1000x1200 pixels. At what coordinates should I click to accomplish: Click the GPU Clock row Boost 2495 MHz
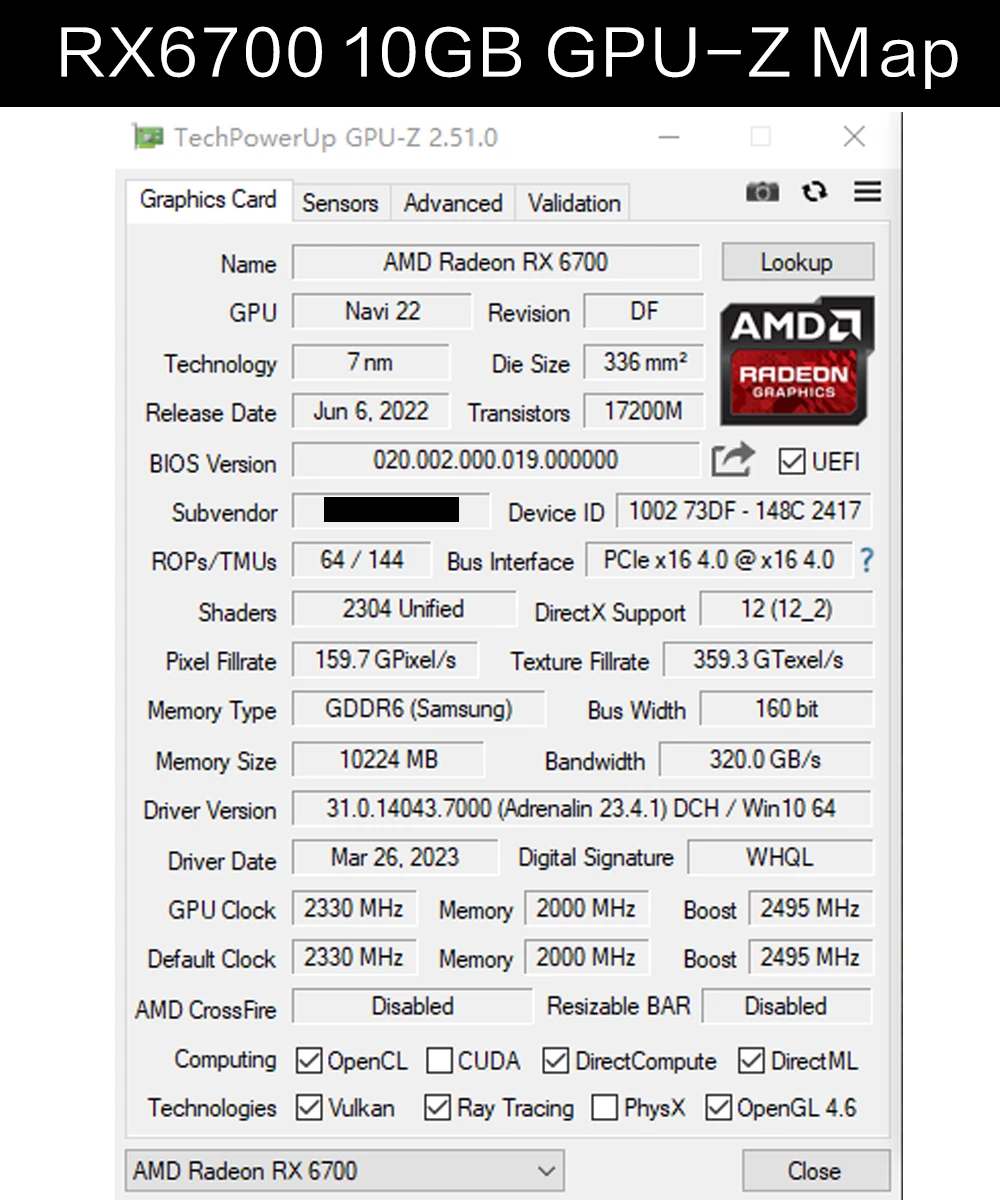point(810,908)
